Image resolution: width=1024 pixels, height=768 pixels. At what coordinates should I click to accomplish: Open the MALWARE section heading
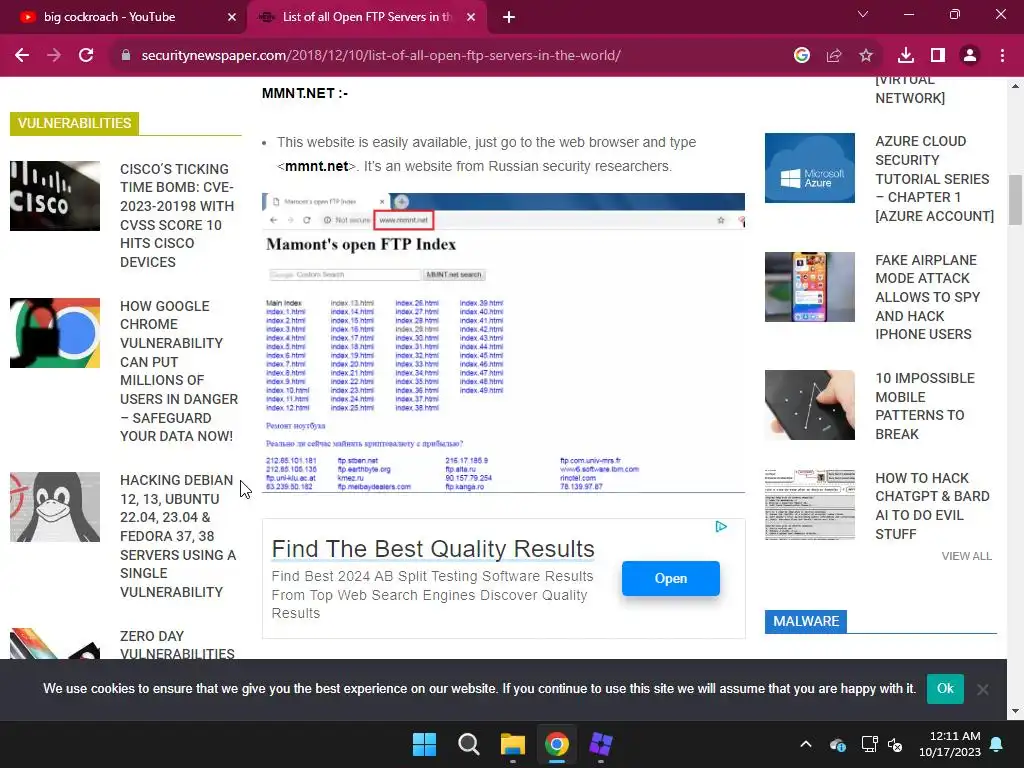(x=806, y=621)
